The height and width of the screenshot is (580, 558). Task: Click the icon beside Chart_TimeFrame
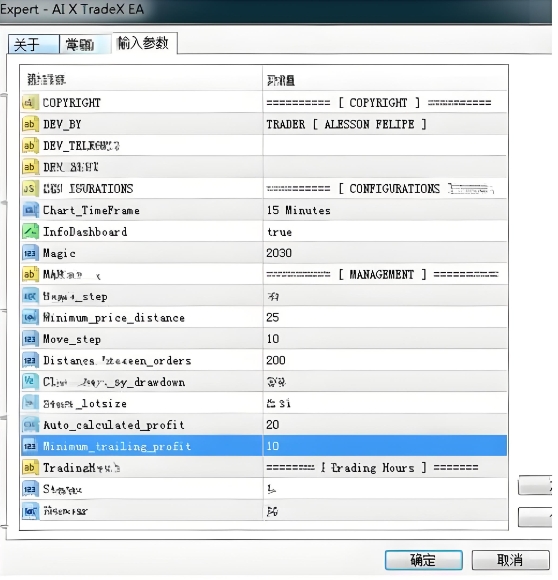pyautogui.click(x=30, y=210)
